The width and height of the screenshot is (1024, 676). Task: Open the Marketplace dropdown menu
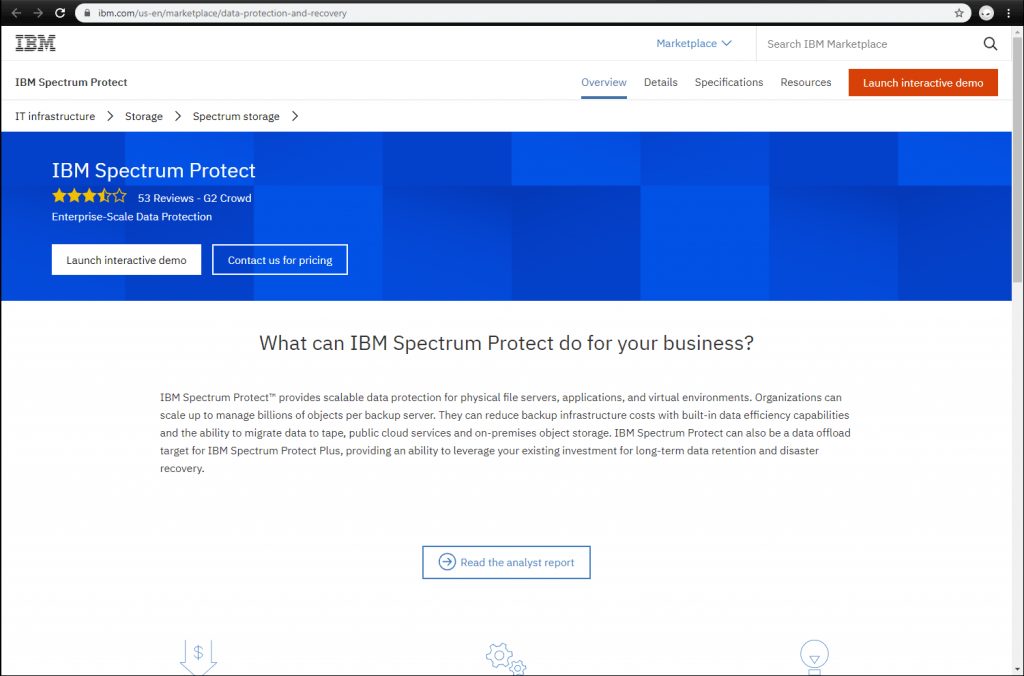(693, 43)
